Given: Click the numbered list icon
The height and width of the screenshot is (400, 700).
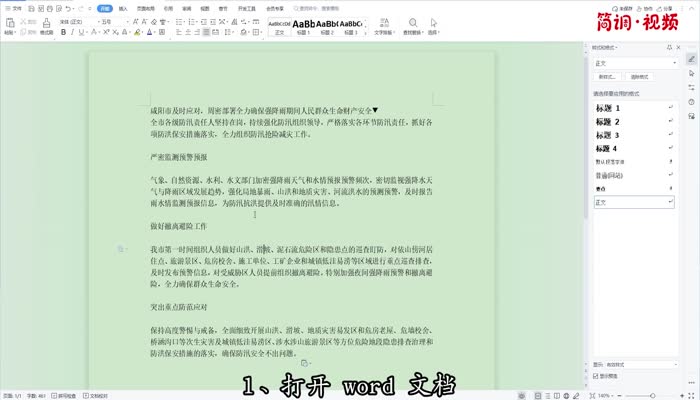Looking at the screenshot, I should tap(192, 21).
